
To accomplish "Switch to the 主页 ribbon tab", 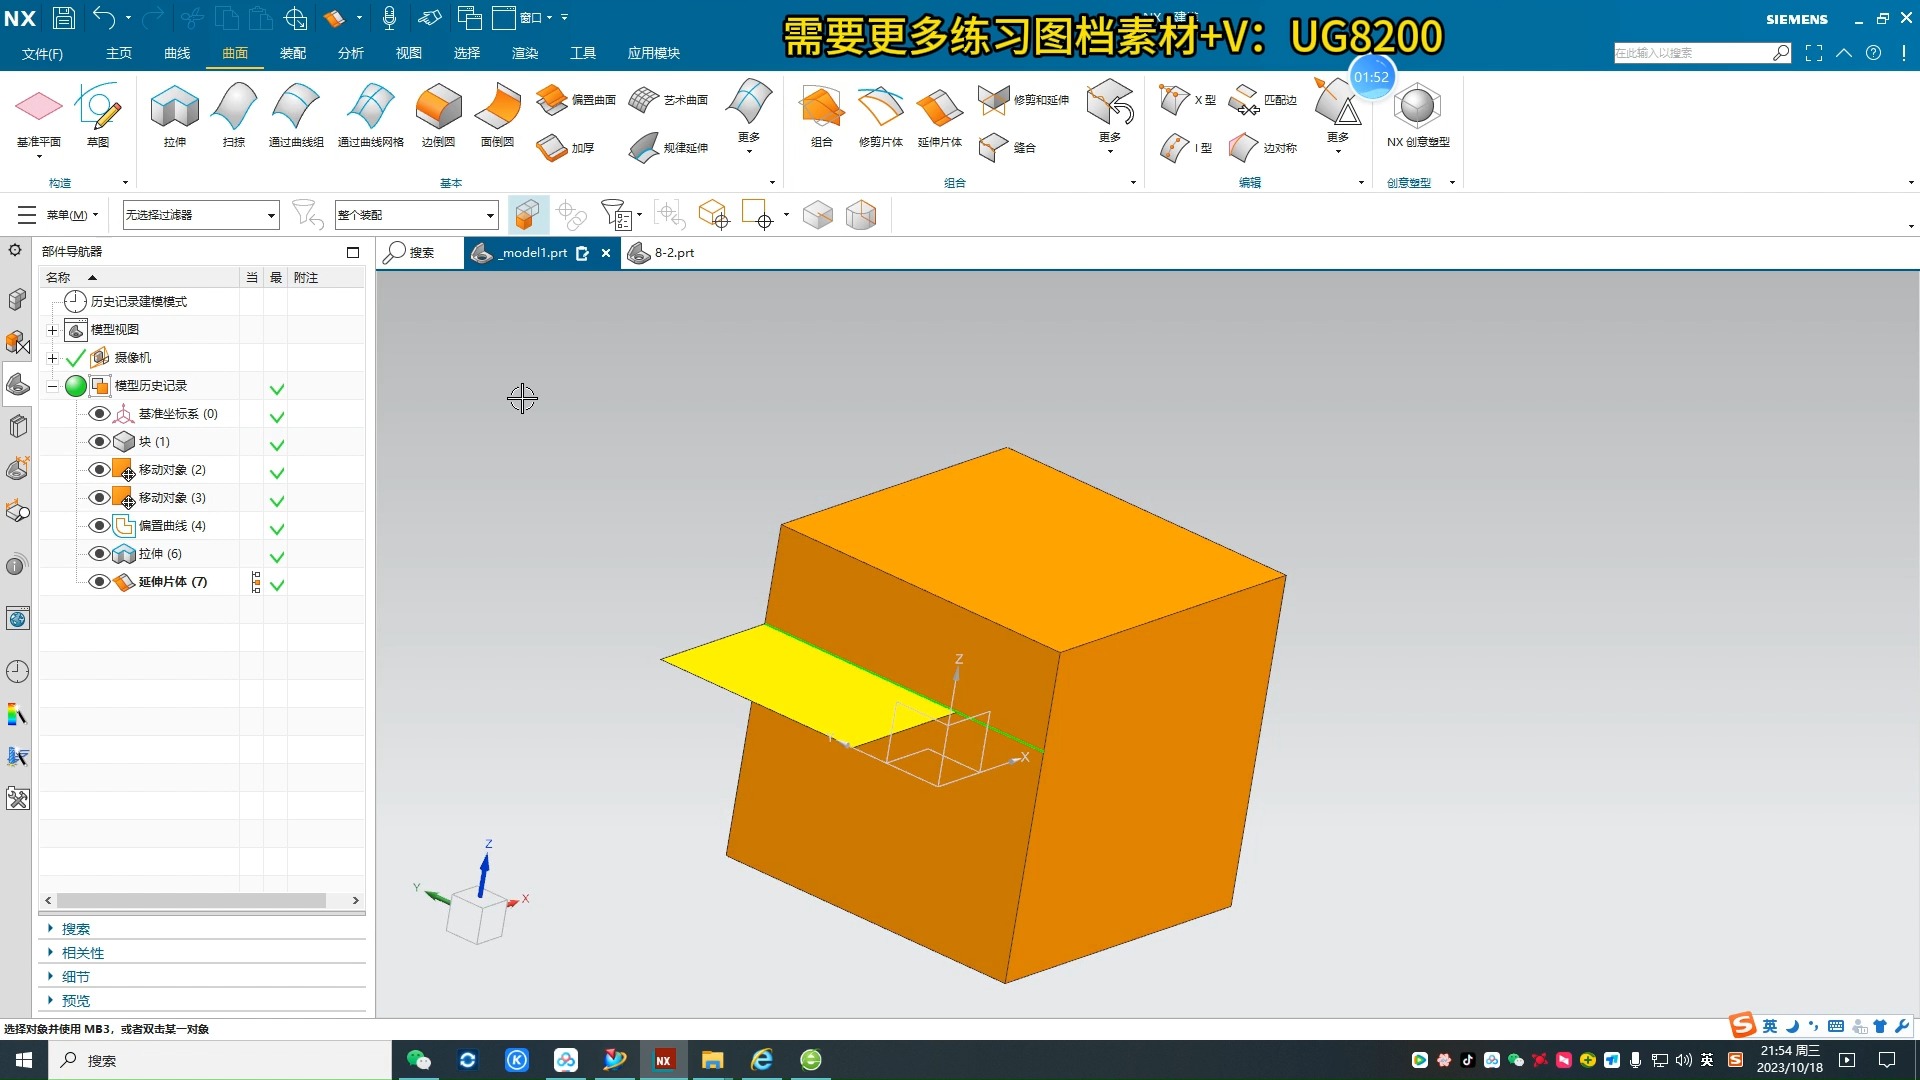I will click(119, 53).
